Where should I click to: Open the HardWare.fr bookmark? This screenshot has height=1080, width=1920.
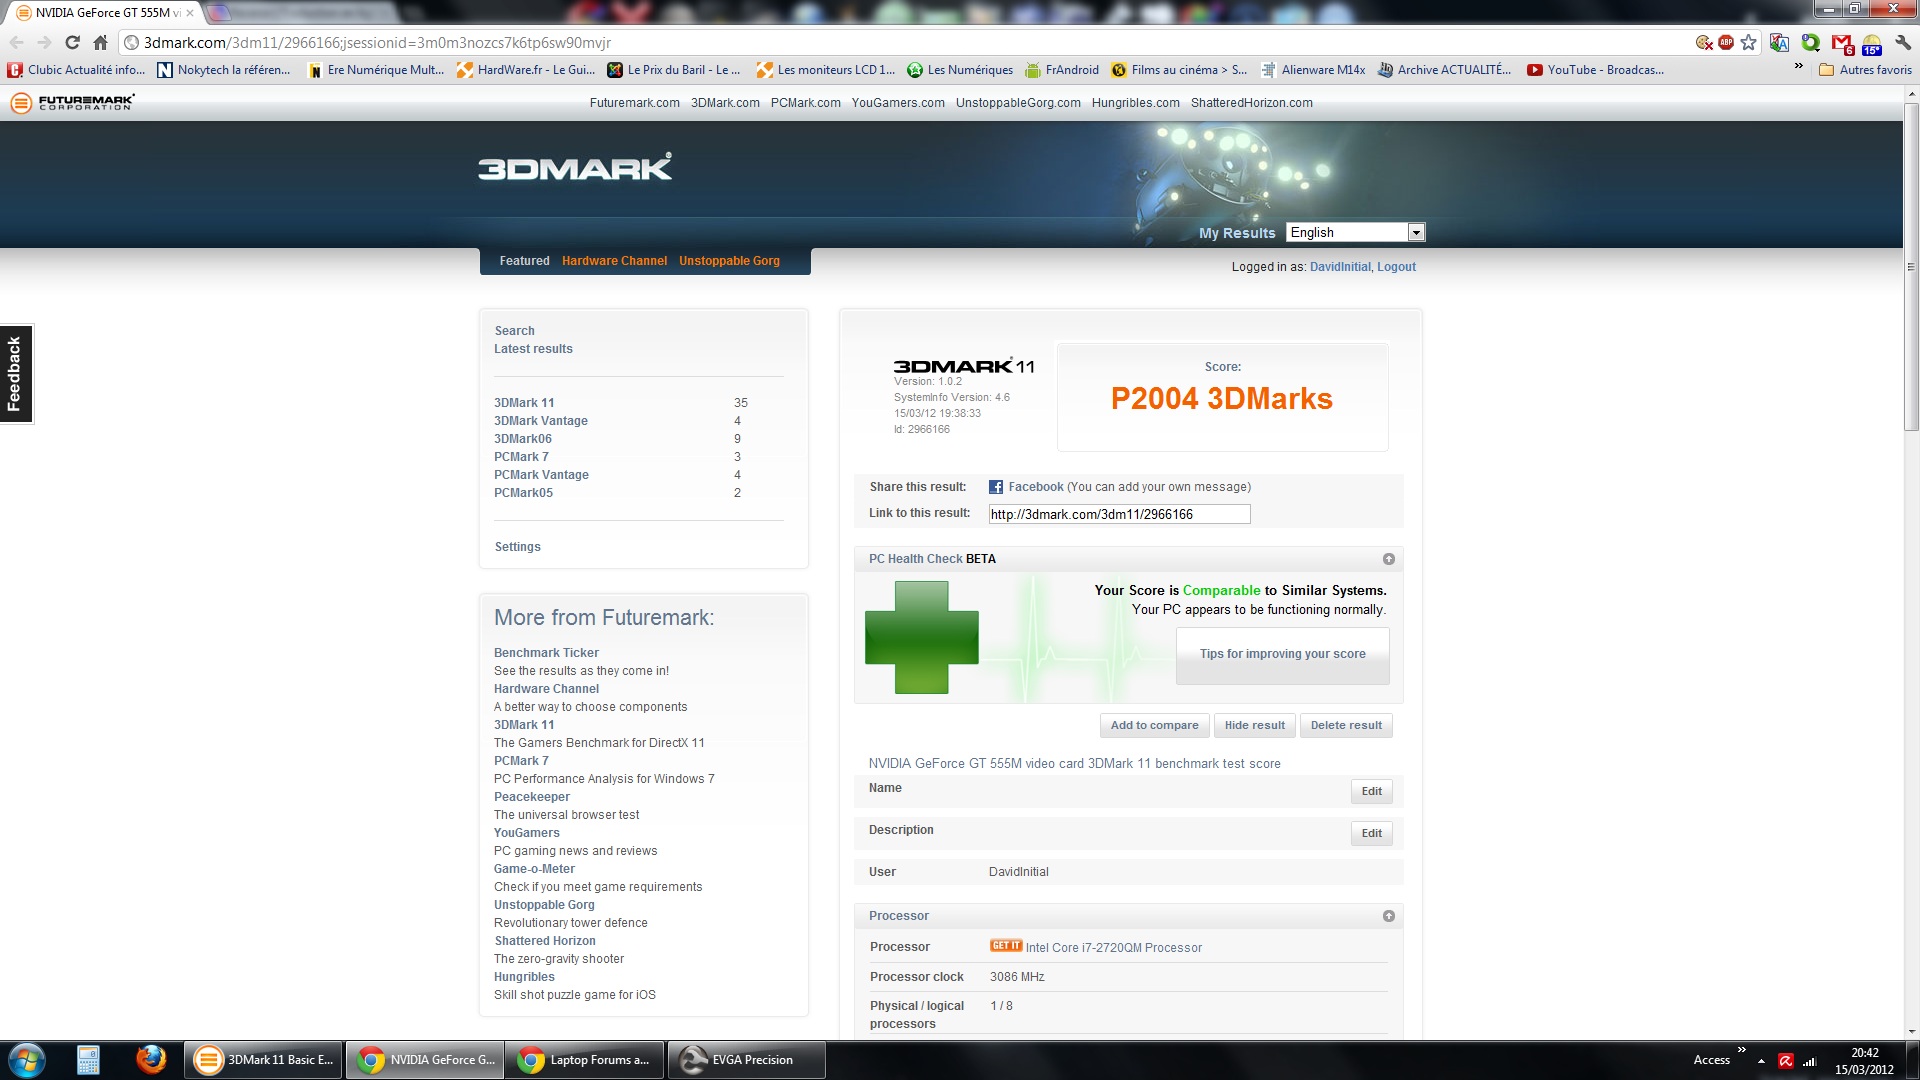click(525, 70)
